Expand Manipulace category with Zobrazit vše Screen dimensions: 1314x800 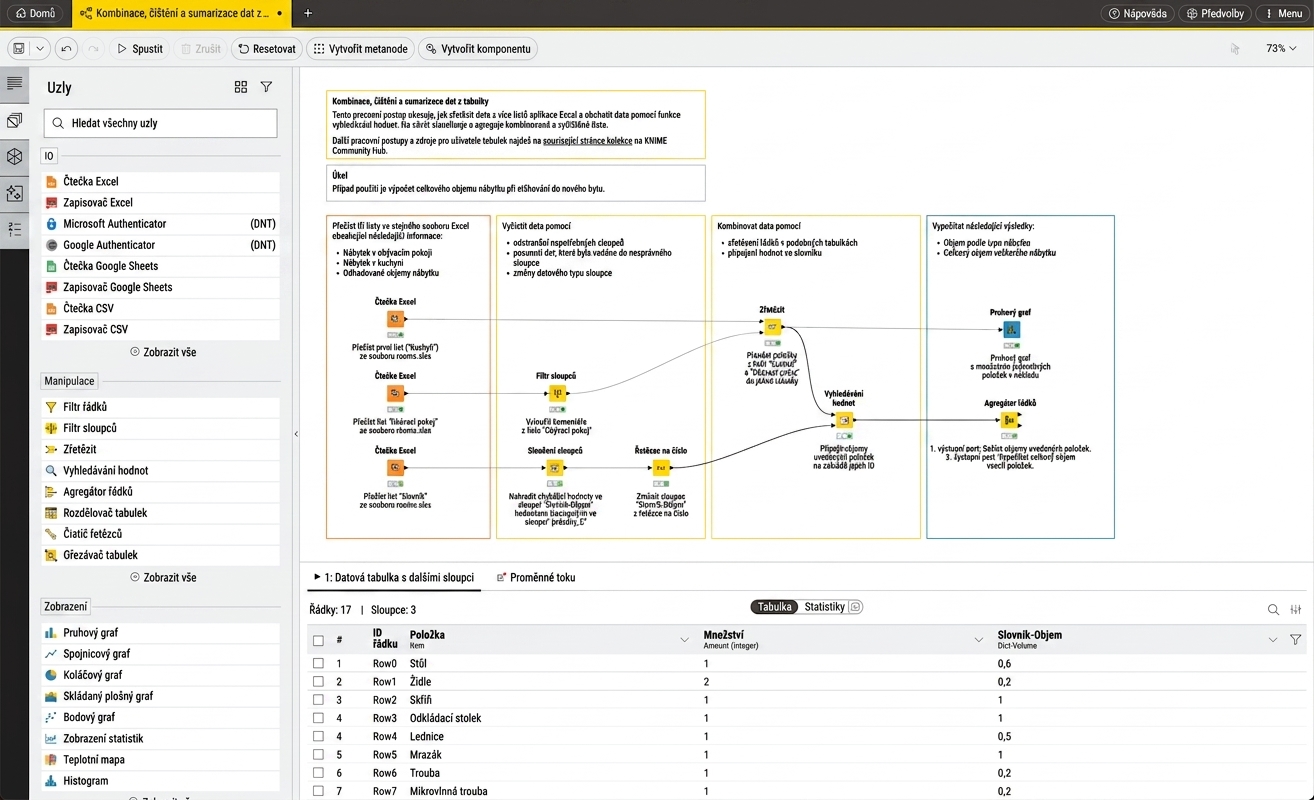163,577
